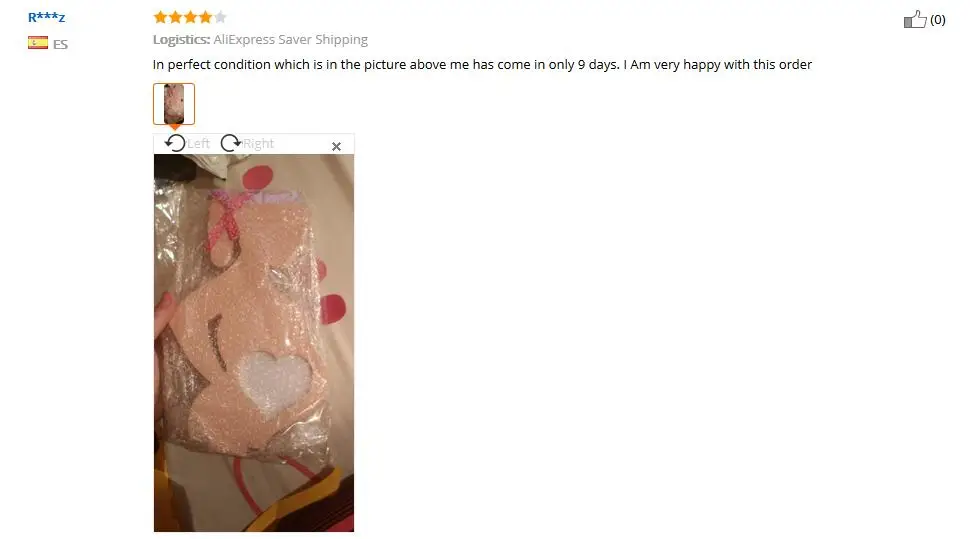Image resolution: width=970 pixels, height=539 pixels.
Task: Click the Spain flag icon
Action: pyautogui.click(x=38, y=43)
